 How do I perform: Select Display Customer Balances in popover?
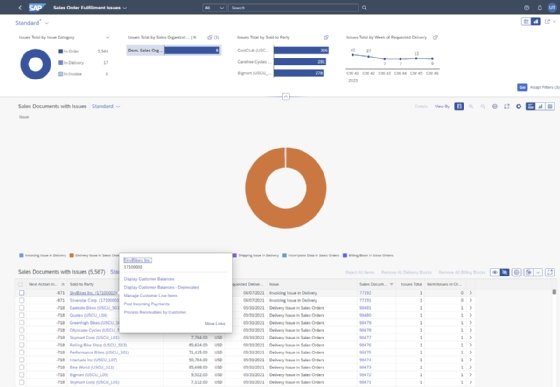point(149,279)
